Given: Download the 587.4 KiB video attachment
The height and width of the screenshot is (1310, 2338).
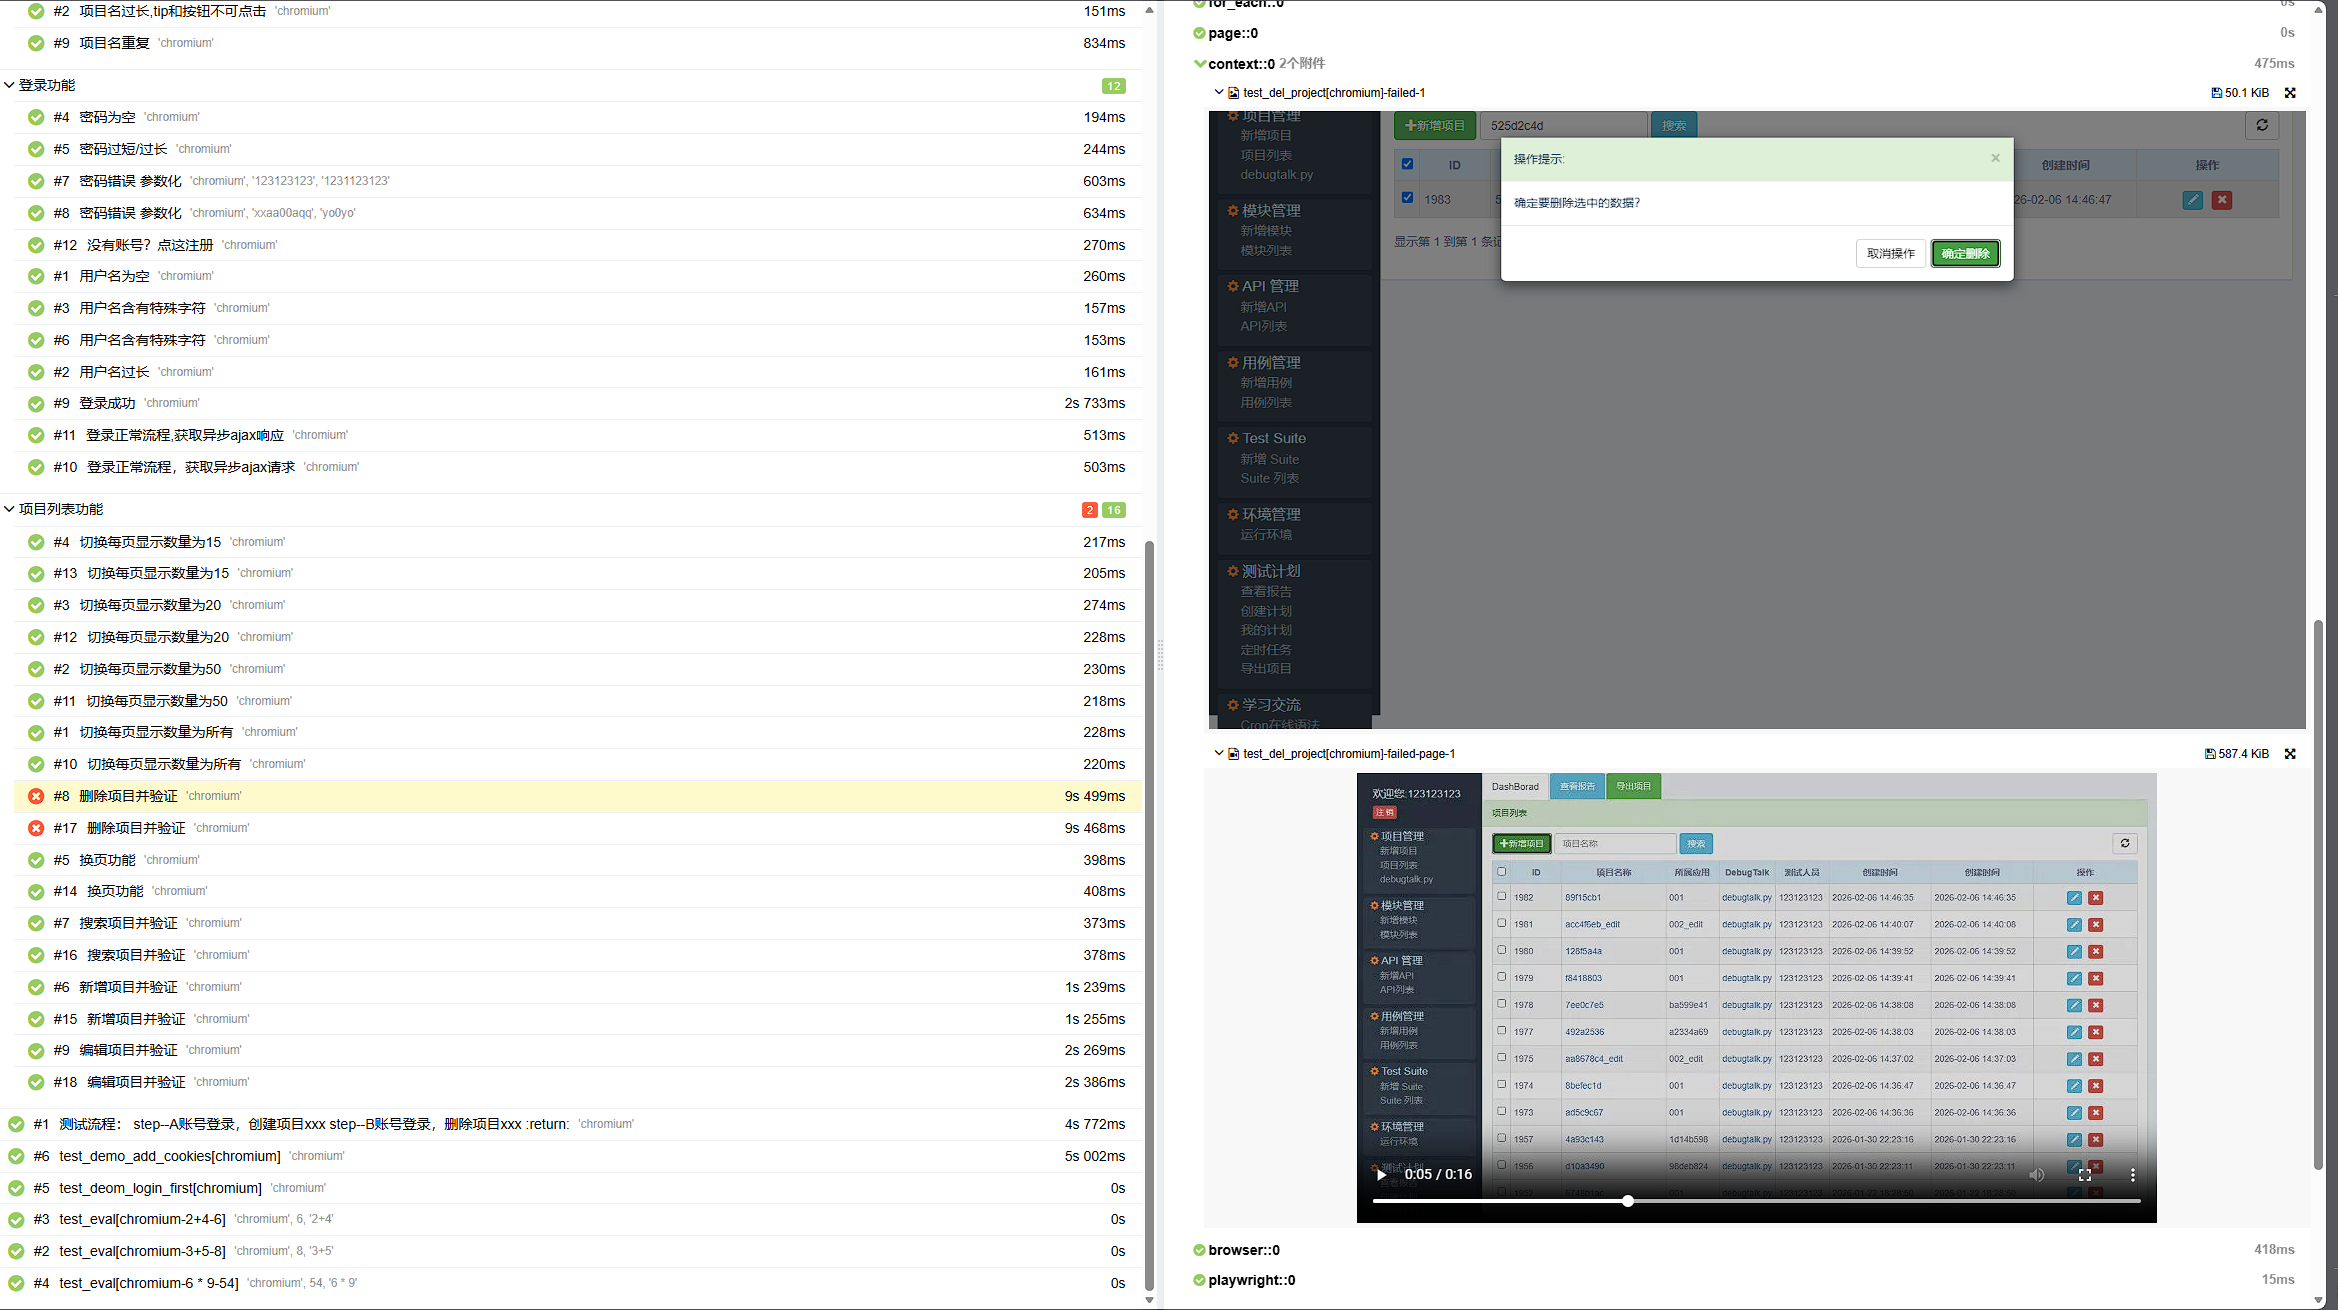Looking at the screenshot, I should click(x=2237, y=754).
